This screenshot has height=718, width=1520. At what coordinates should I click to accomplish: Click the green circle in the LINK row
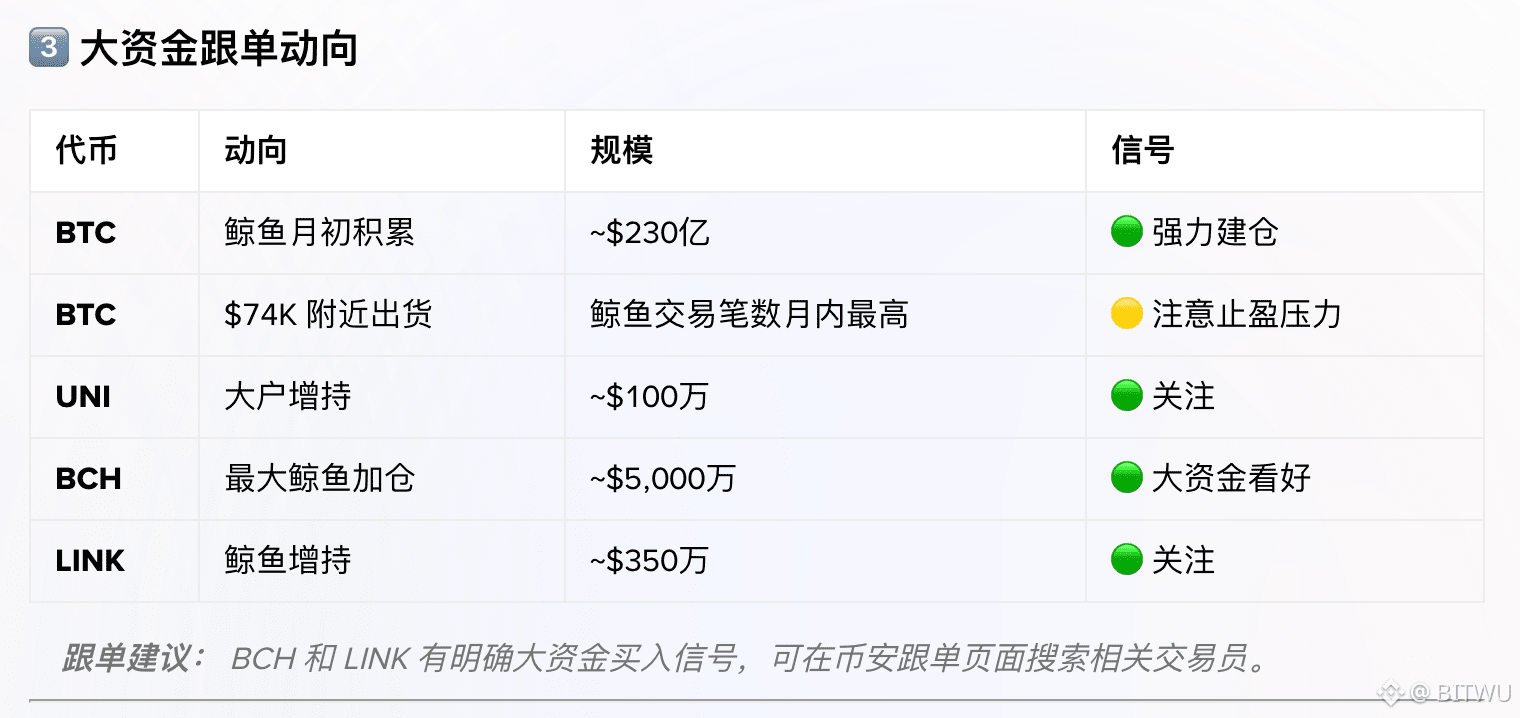[1126, 560]
